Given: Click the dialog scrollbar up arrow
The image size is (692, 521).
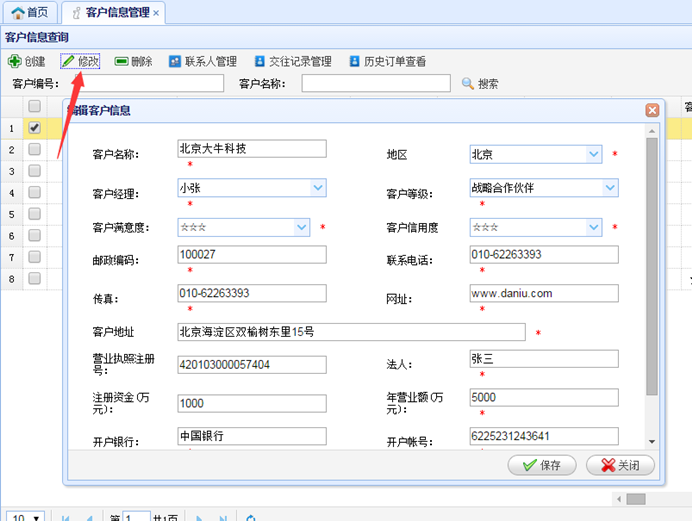Looking at the screenshot, I should point(652,131).
